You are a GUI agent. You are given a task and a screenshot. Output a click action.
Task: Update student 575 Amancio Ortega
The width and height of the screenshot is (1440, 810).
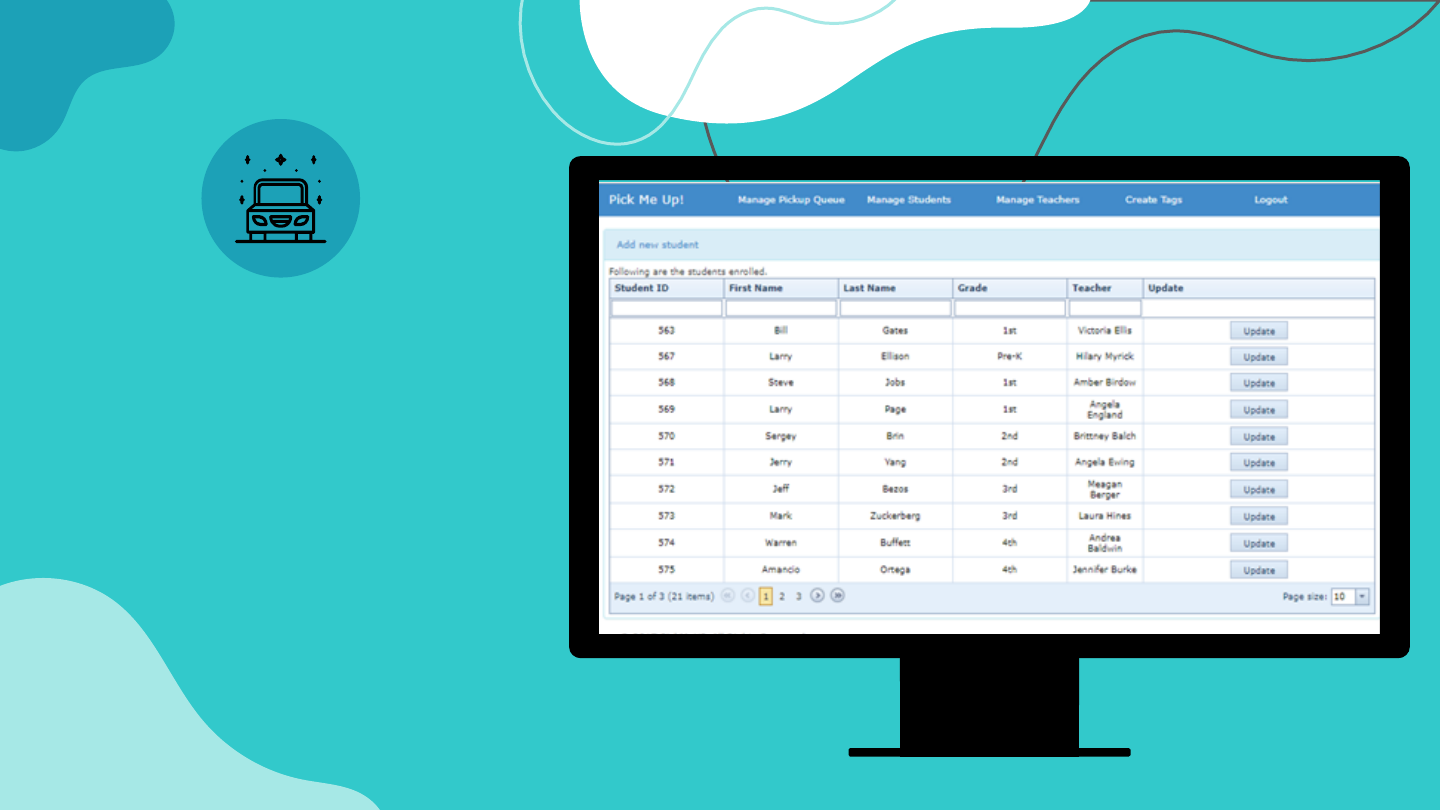tap(1258, 570)
